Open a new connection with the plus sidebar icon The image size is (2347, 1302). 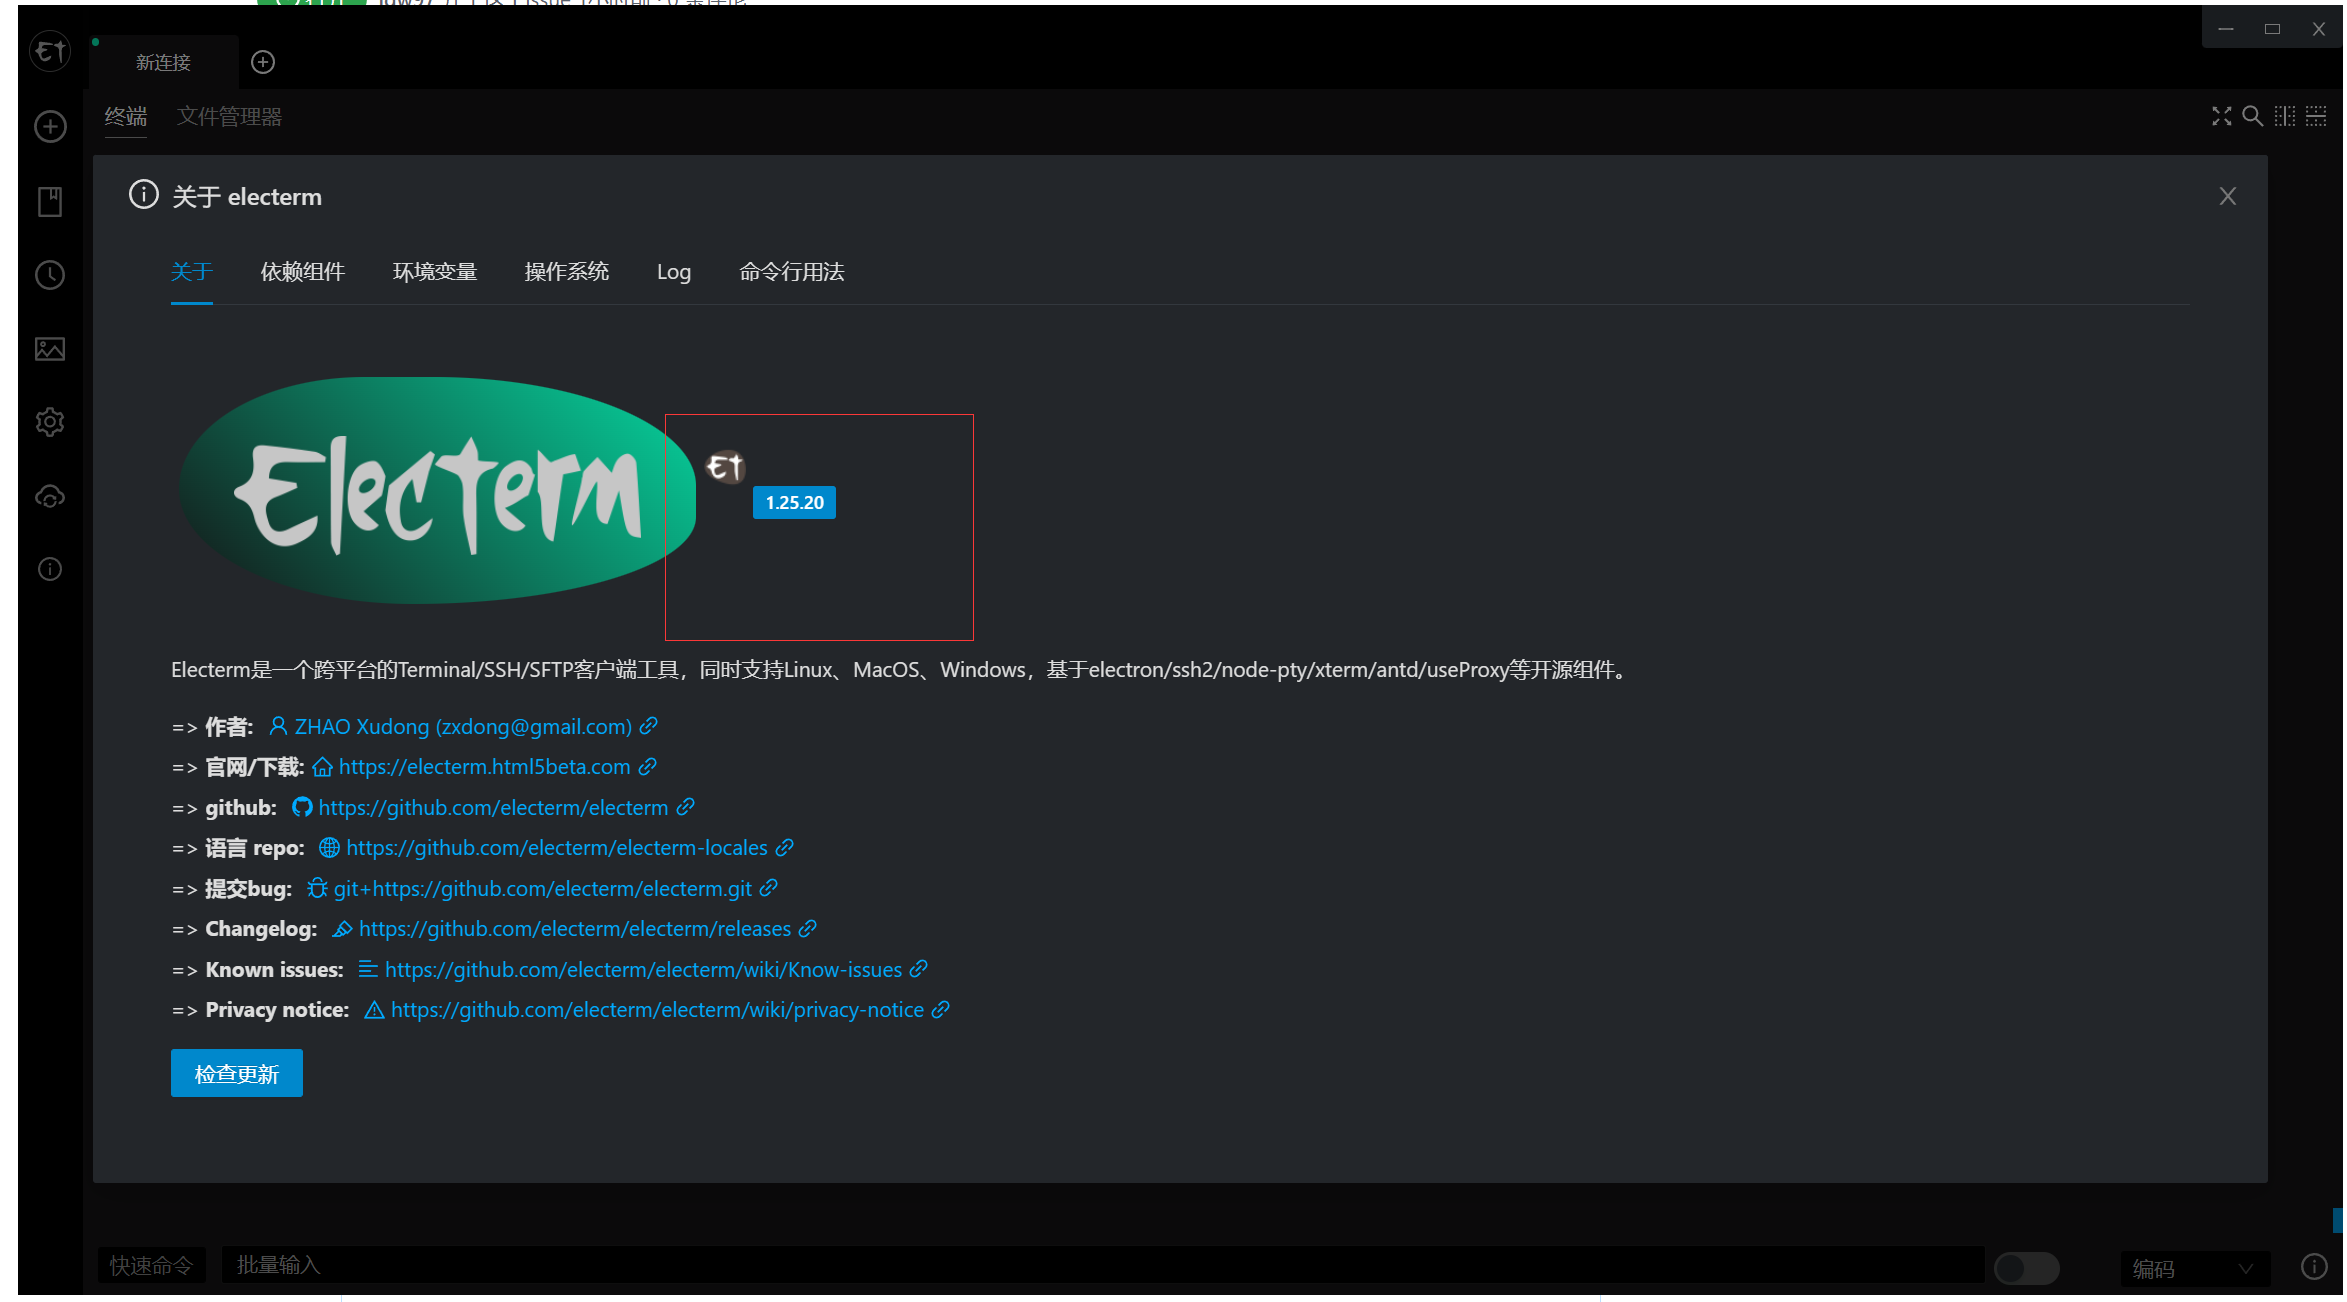coord(49,127)
